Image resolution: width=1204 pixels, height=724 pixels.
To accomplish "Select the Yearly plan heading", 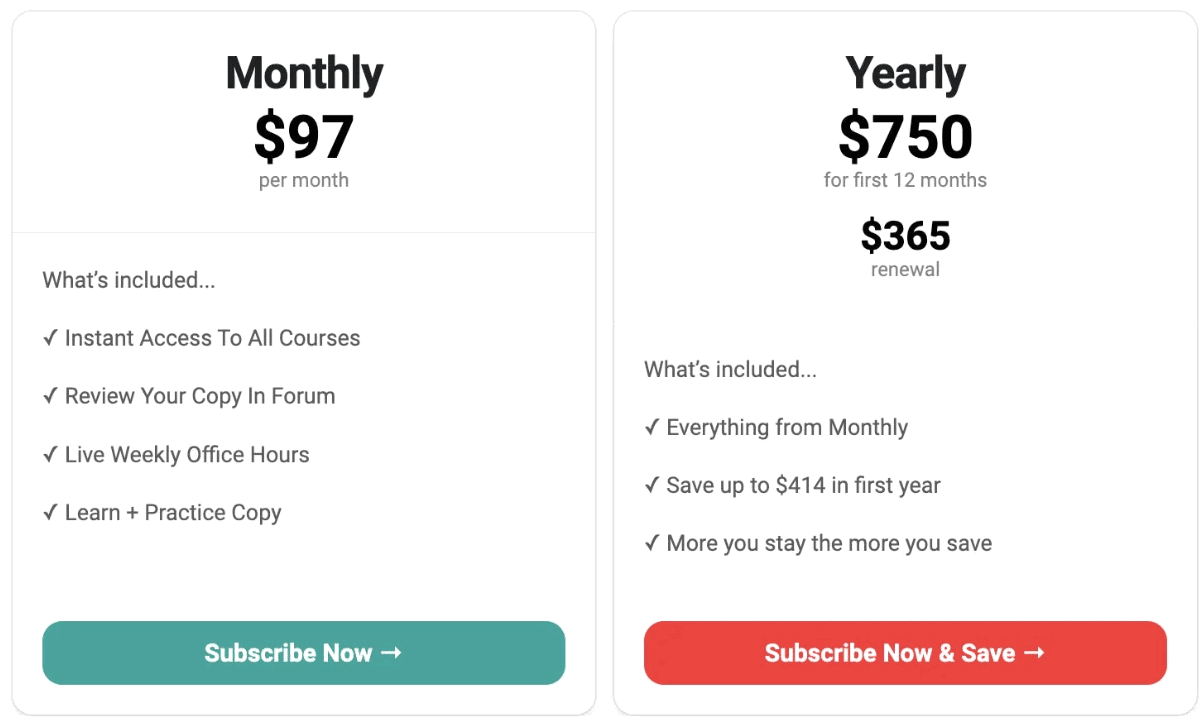I will (x=905, y=73).
